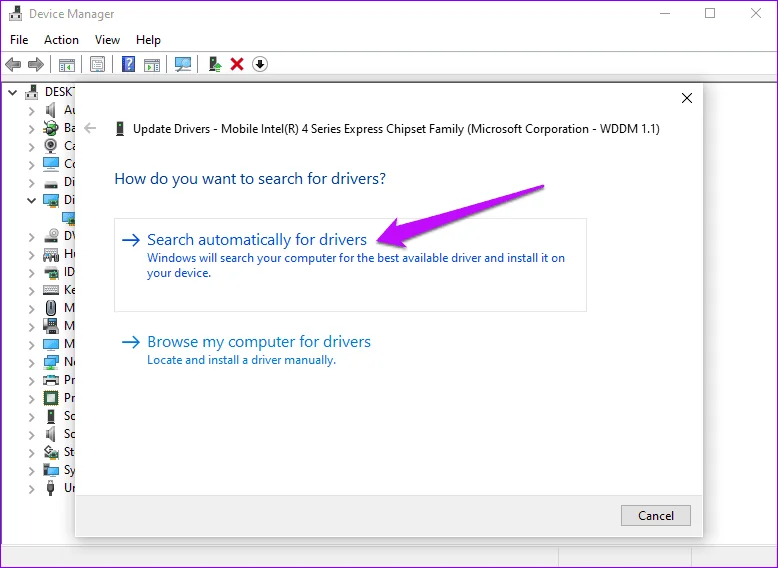Click the Cancel button in the dialog
778x568 pixels.
pos(655,515)
